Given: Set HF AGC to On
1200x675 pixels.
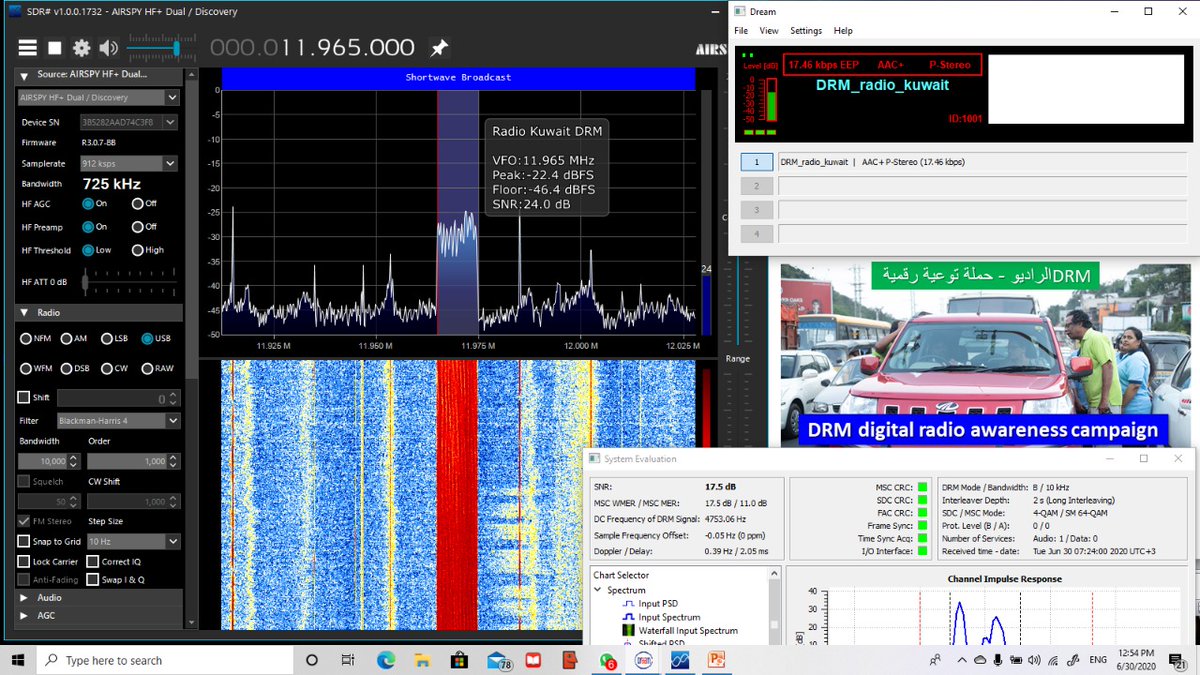Looking at the screenshot, I should pyautogui.click(x=88, y=203).
